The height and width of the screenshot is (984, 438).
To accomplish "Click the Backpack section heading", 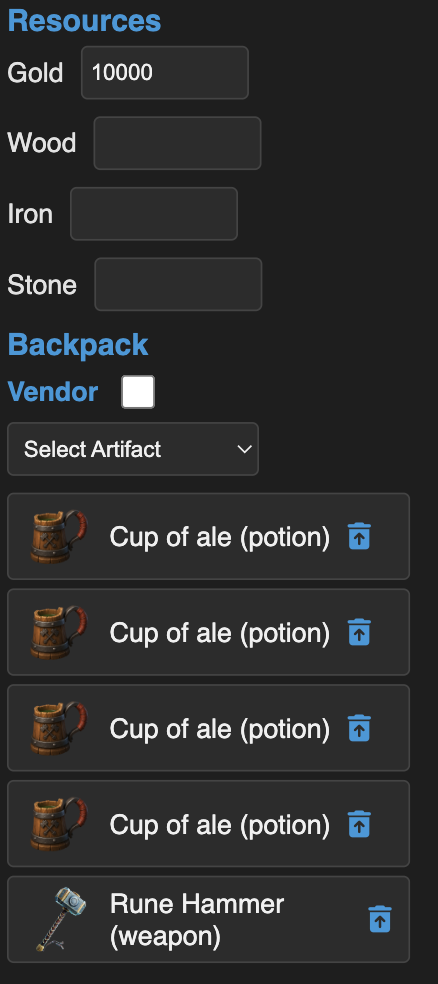I will coord(78,345).
